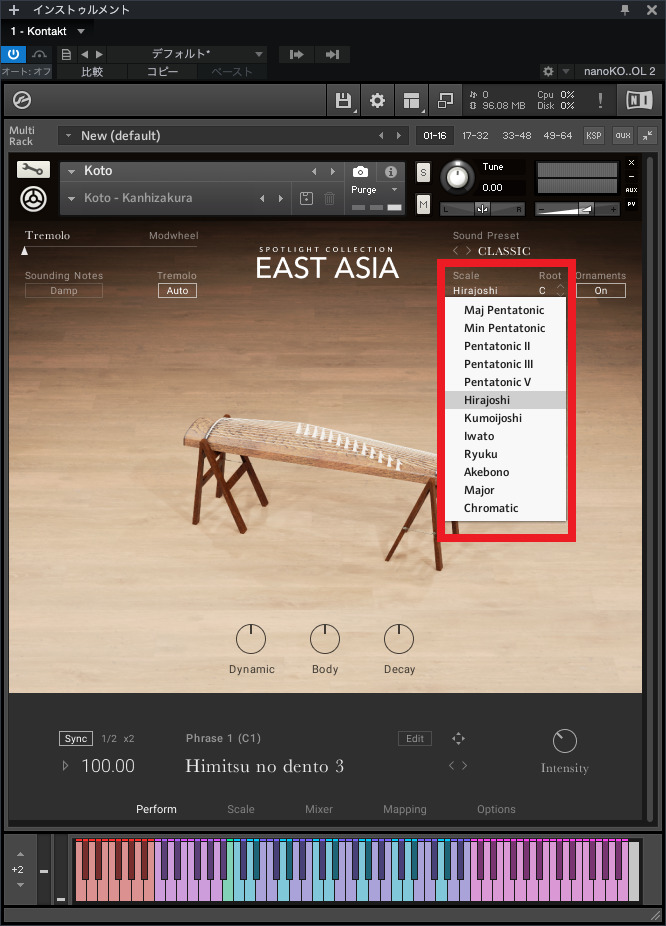Select the 33-48 rack page tab
The image size is (666, 926).
coord(517,136)
